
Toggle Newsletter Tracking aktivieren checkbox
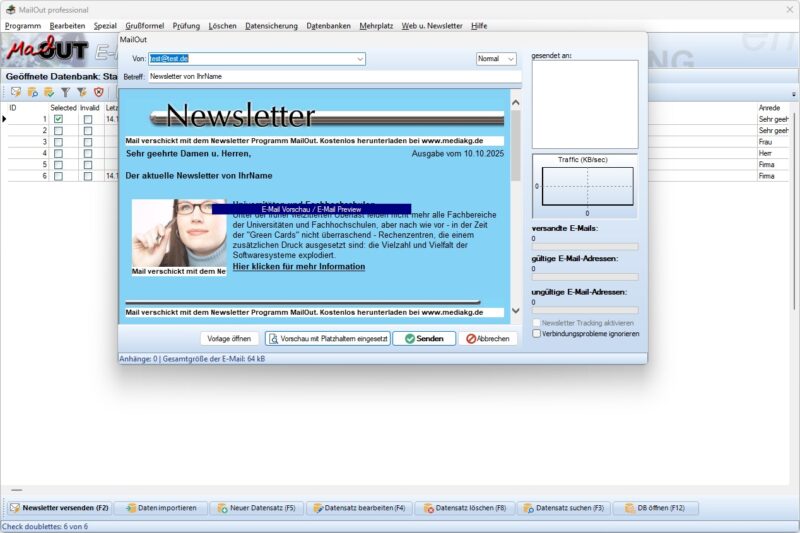coord(536,323)
